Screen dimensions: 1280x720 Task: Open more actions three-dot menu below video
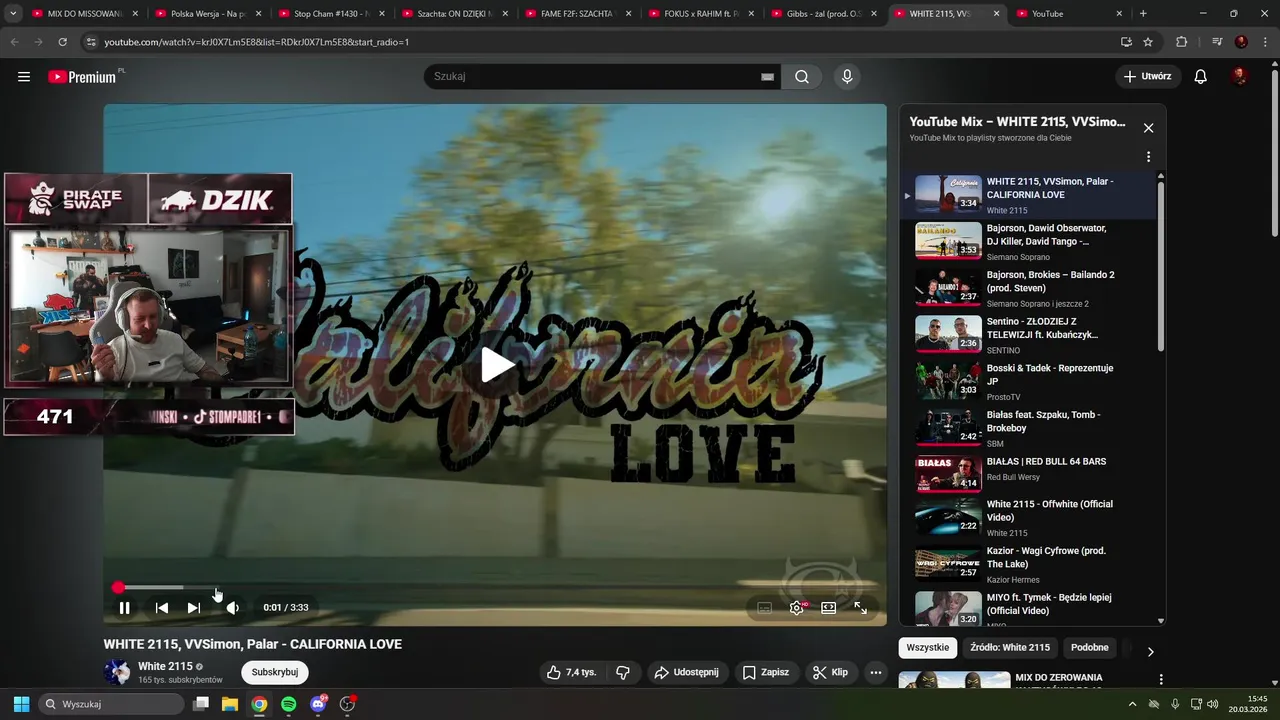[876, 673]
